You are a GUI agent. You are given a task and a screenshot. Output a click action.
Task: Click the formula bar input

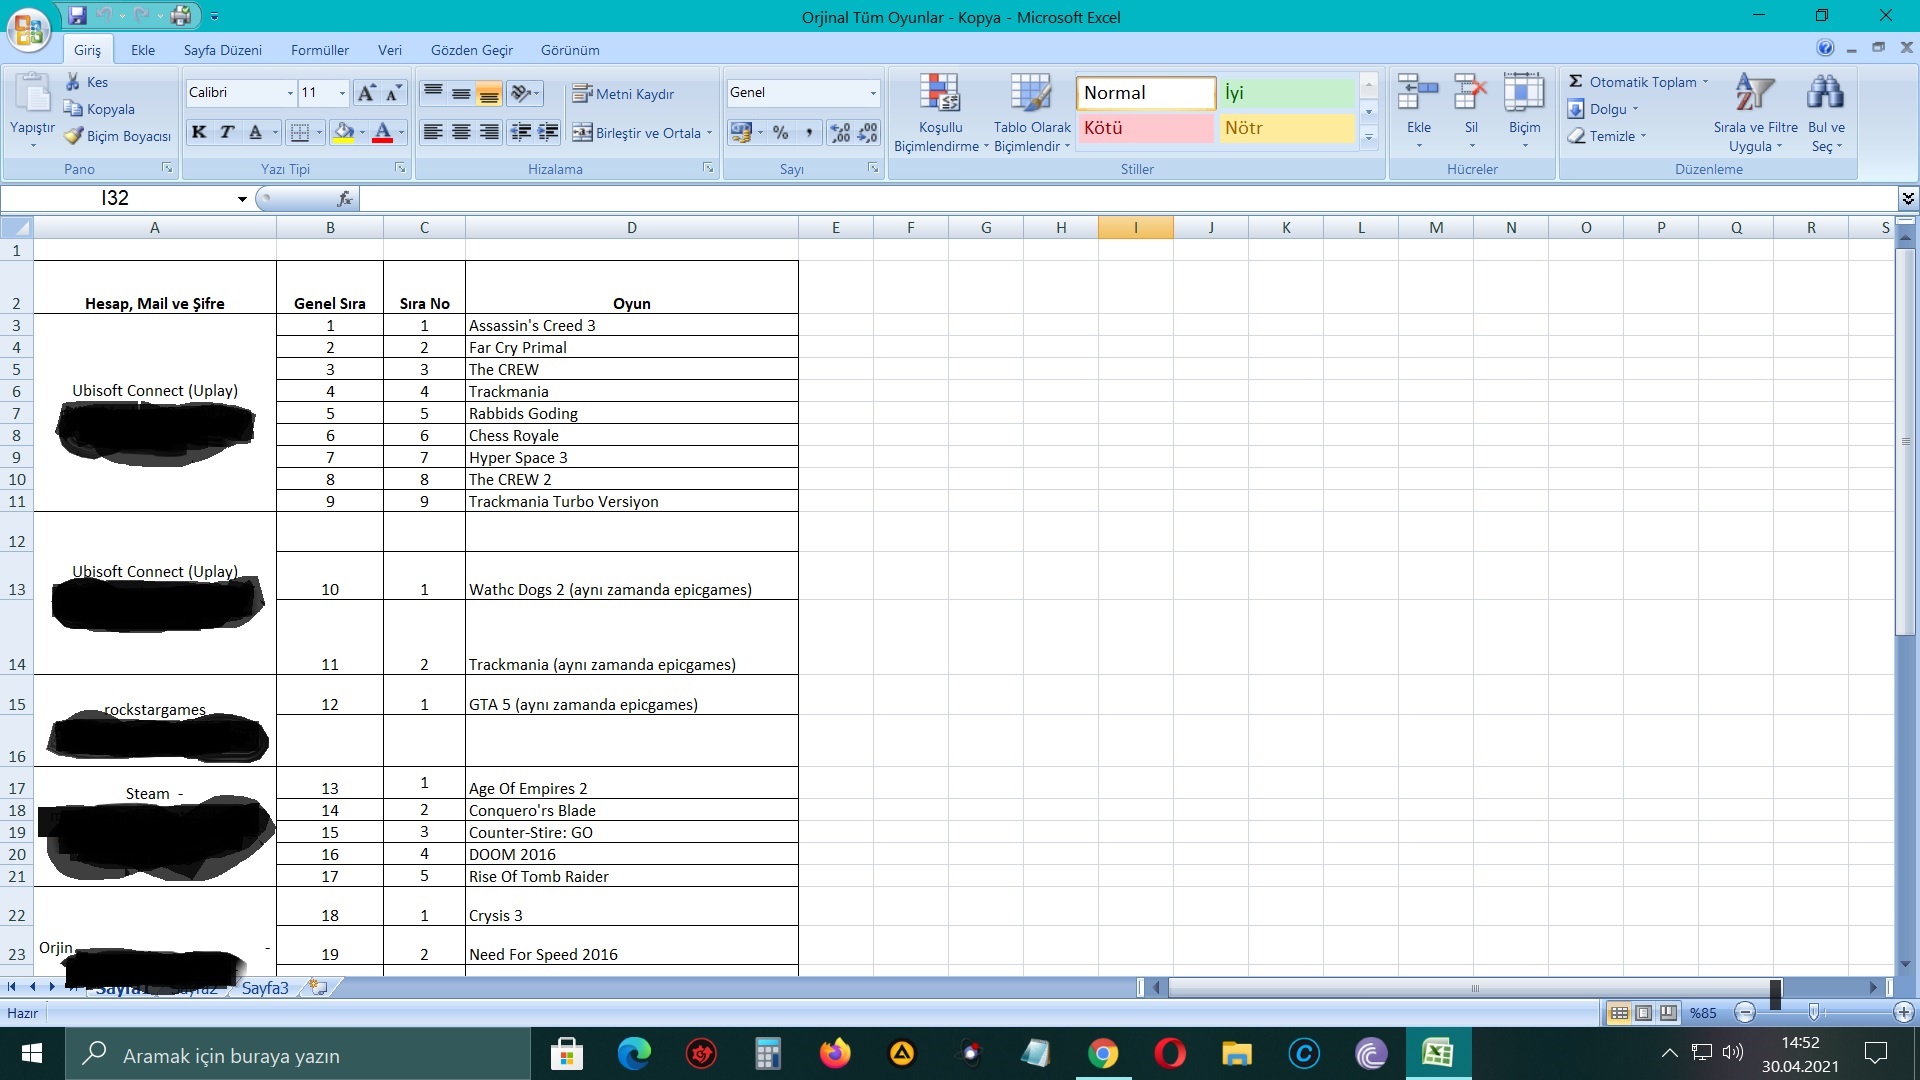pos(1128,198)
